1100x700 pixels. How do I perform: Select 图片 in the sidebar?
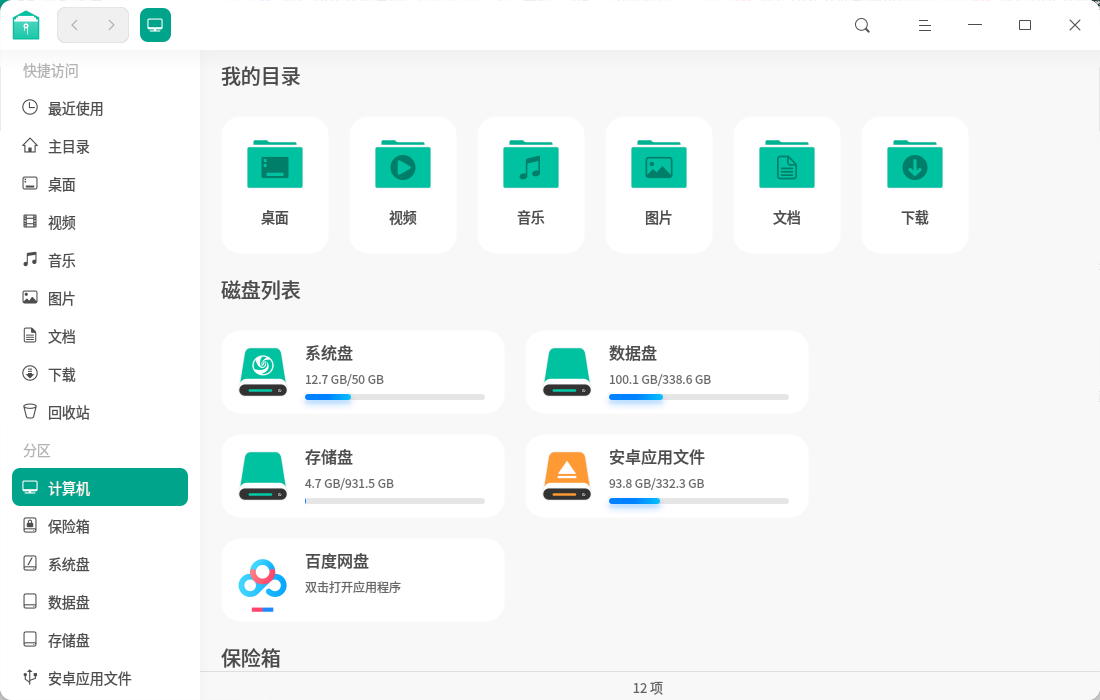point(100,298)
